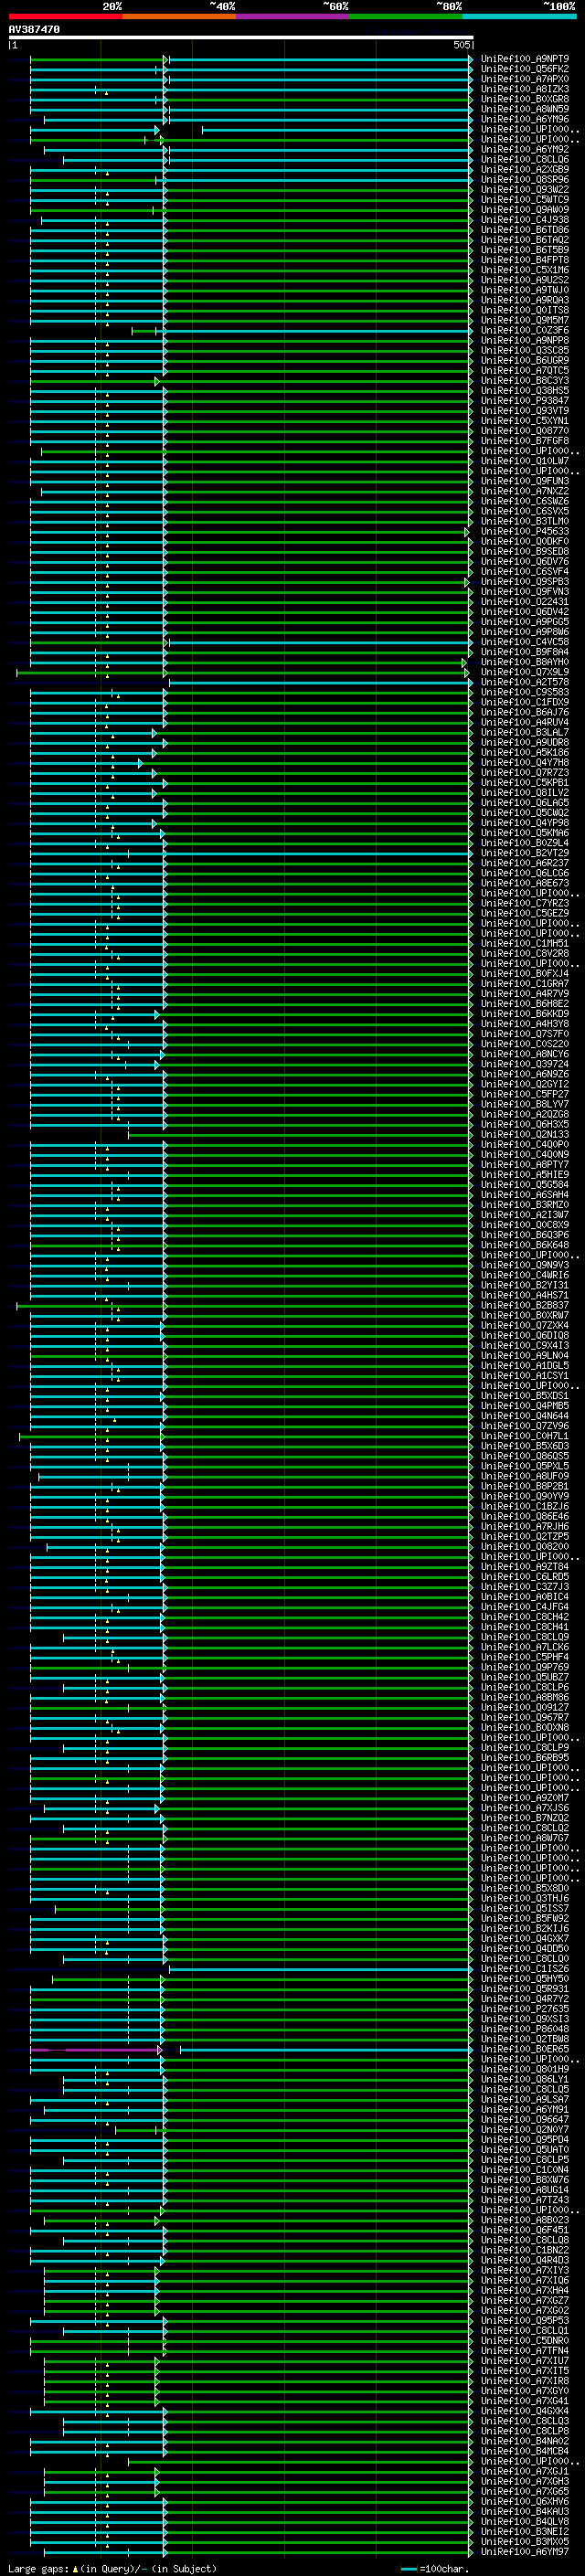
Task: Select hit UniRef100_Q8ILV2
Action: pyautogui.click(x=525, y=793)
